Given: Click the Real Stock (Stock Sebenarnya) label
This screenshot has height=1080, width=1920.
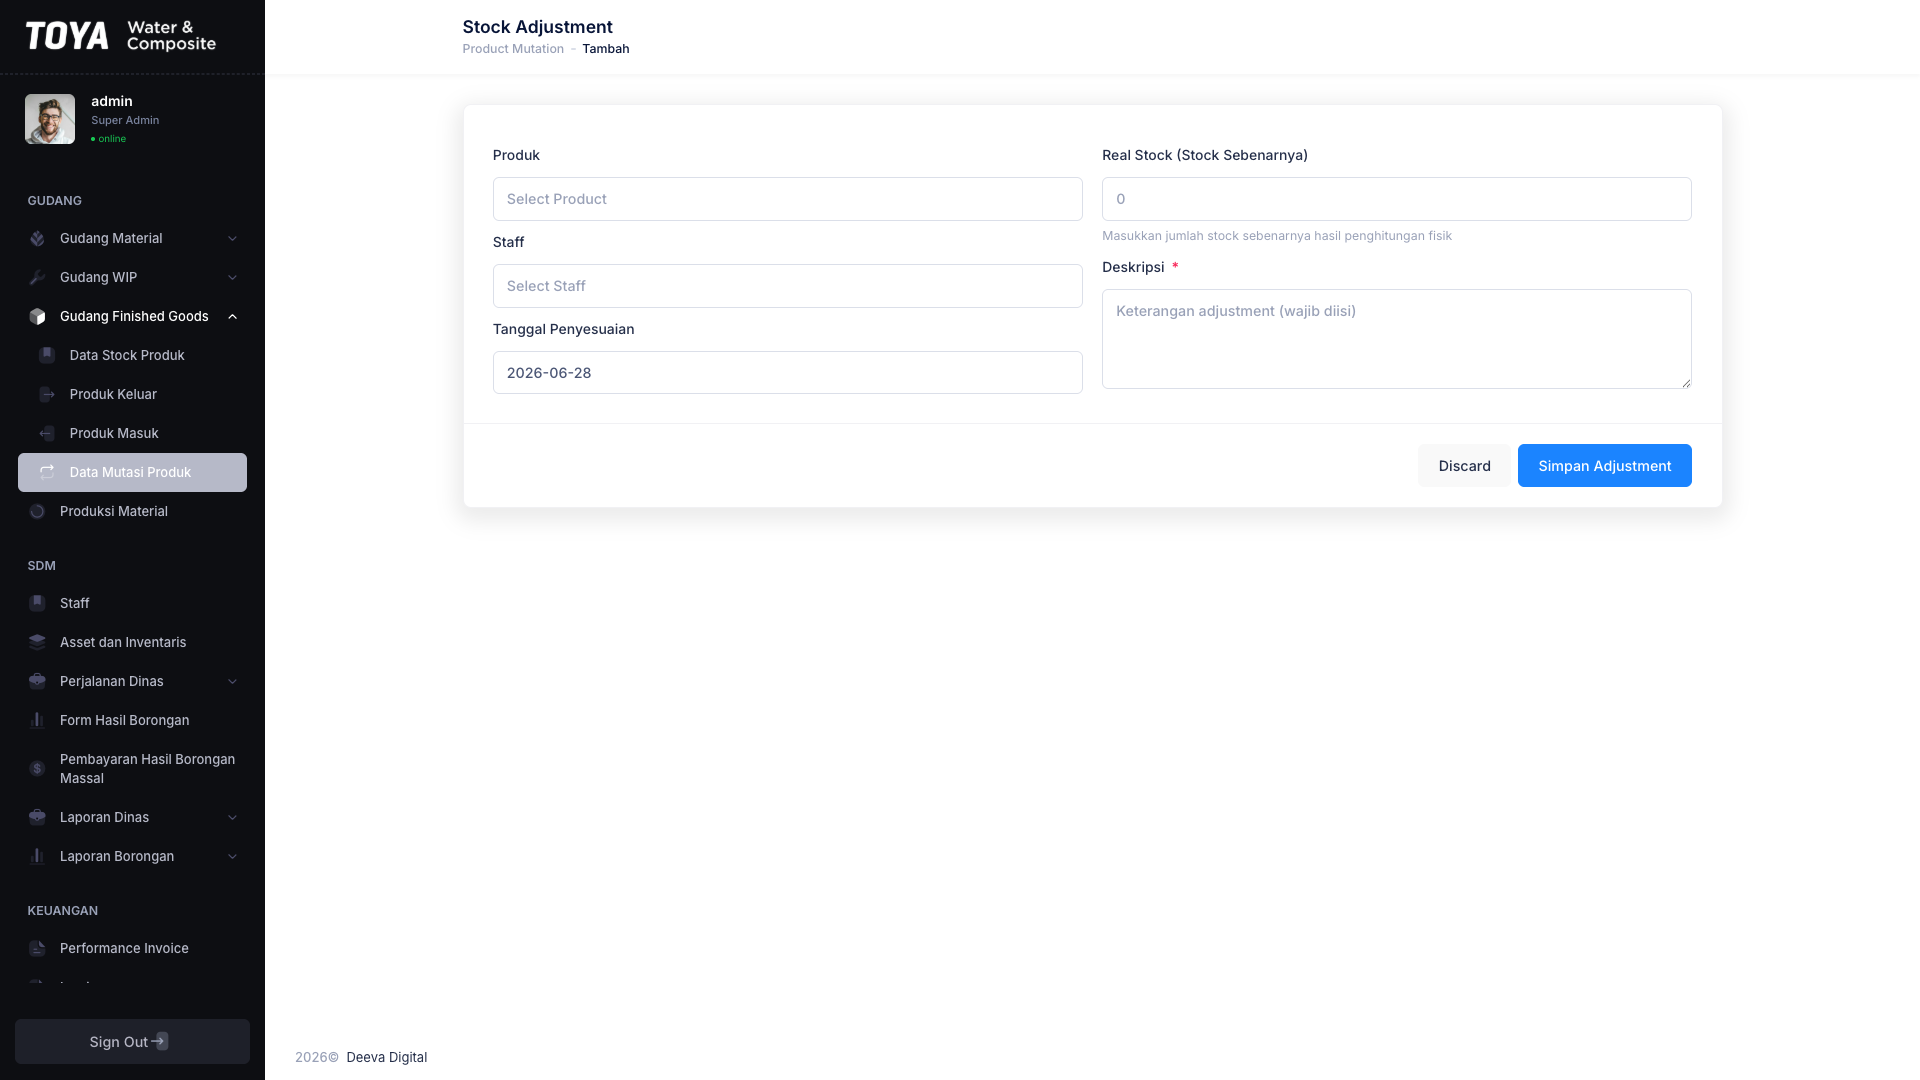Looking at the screenshot, I should [1205, 155].
